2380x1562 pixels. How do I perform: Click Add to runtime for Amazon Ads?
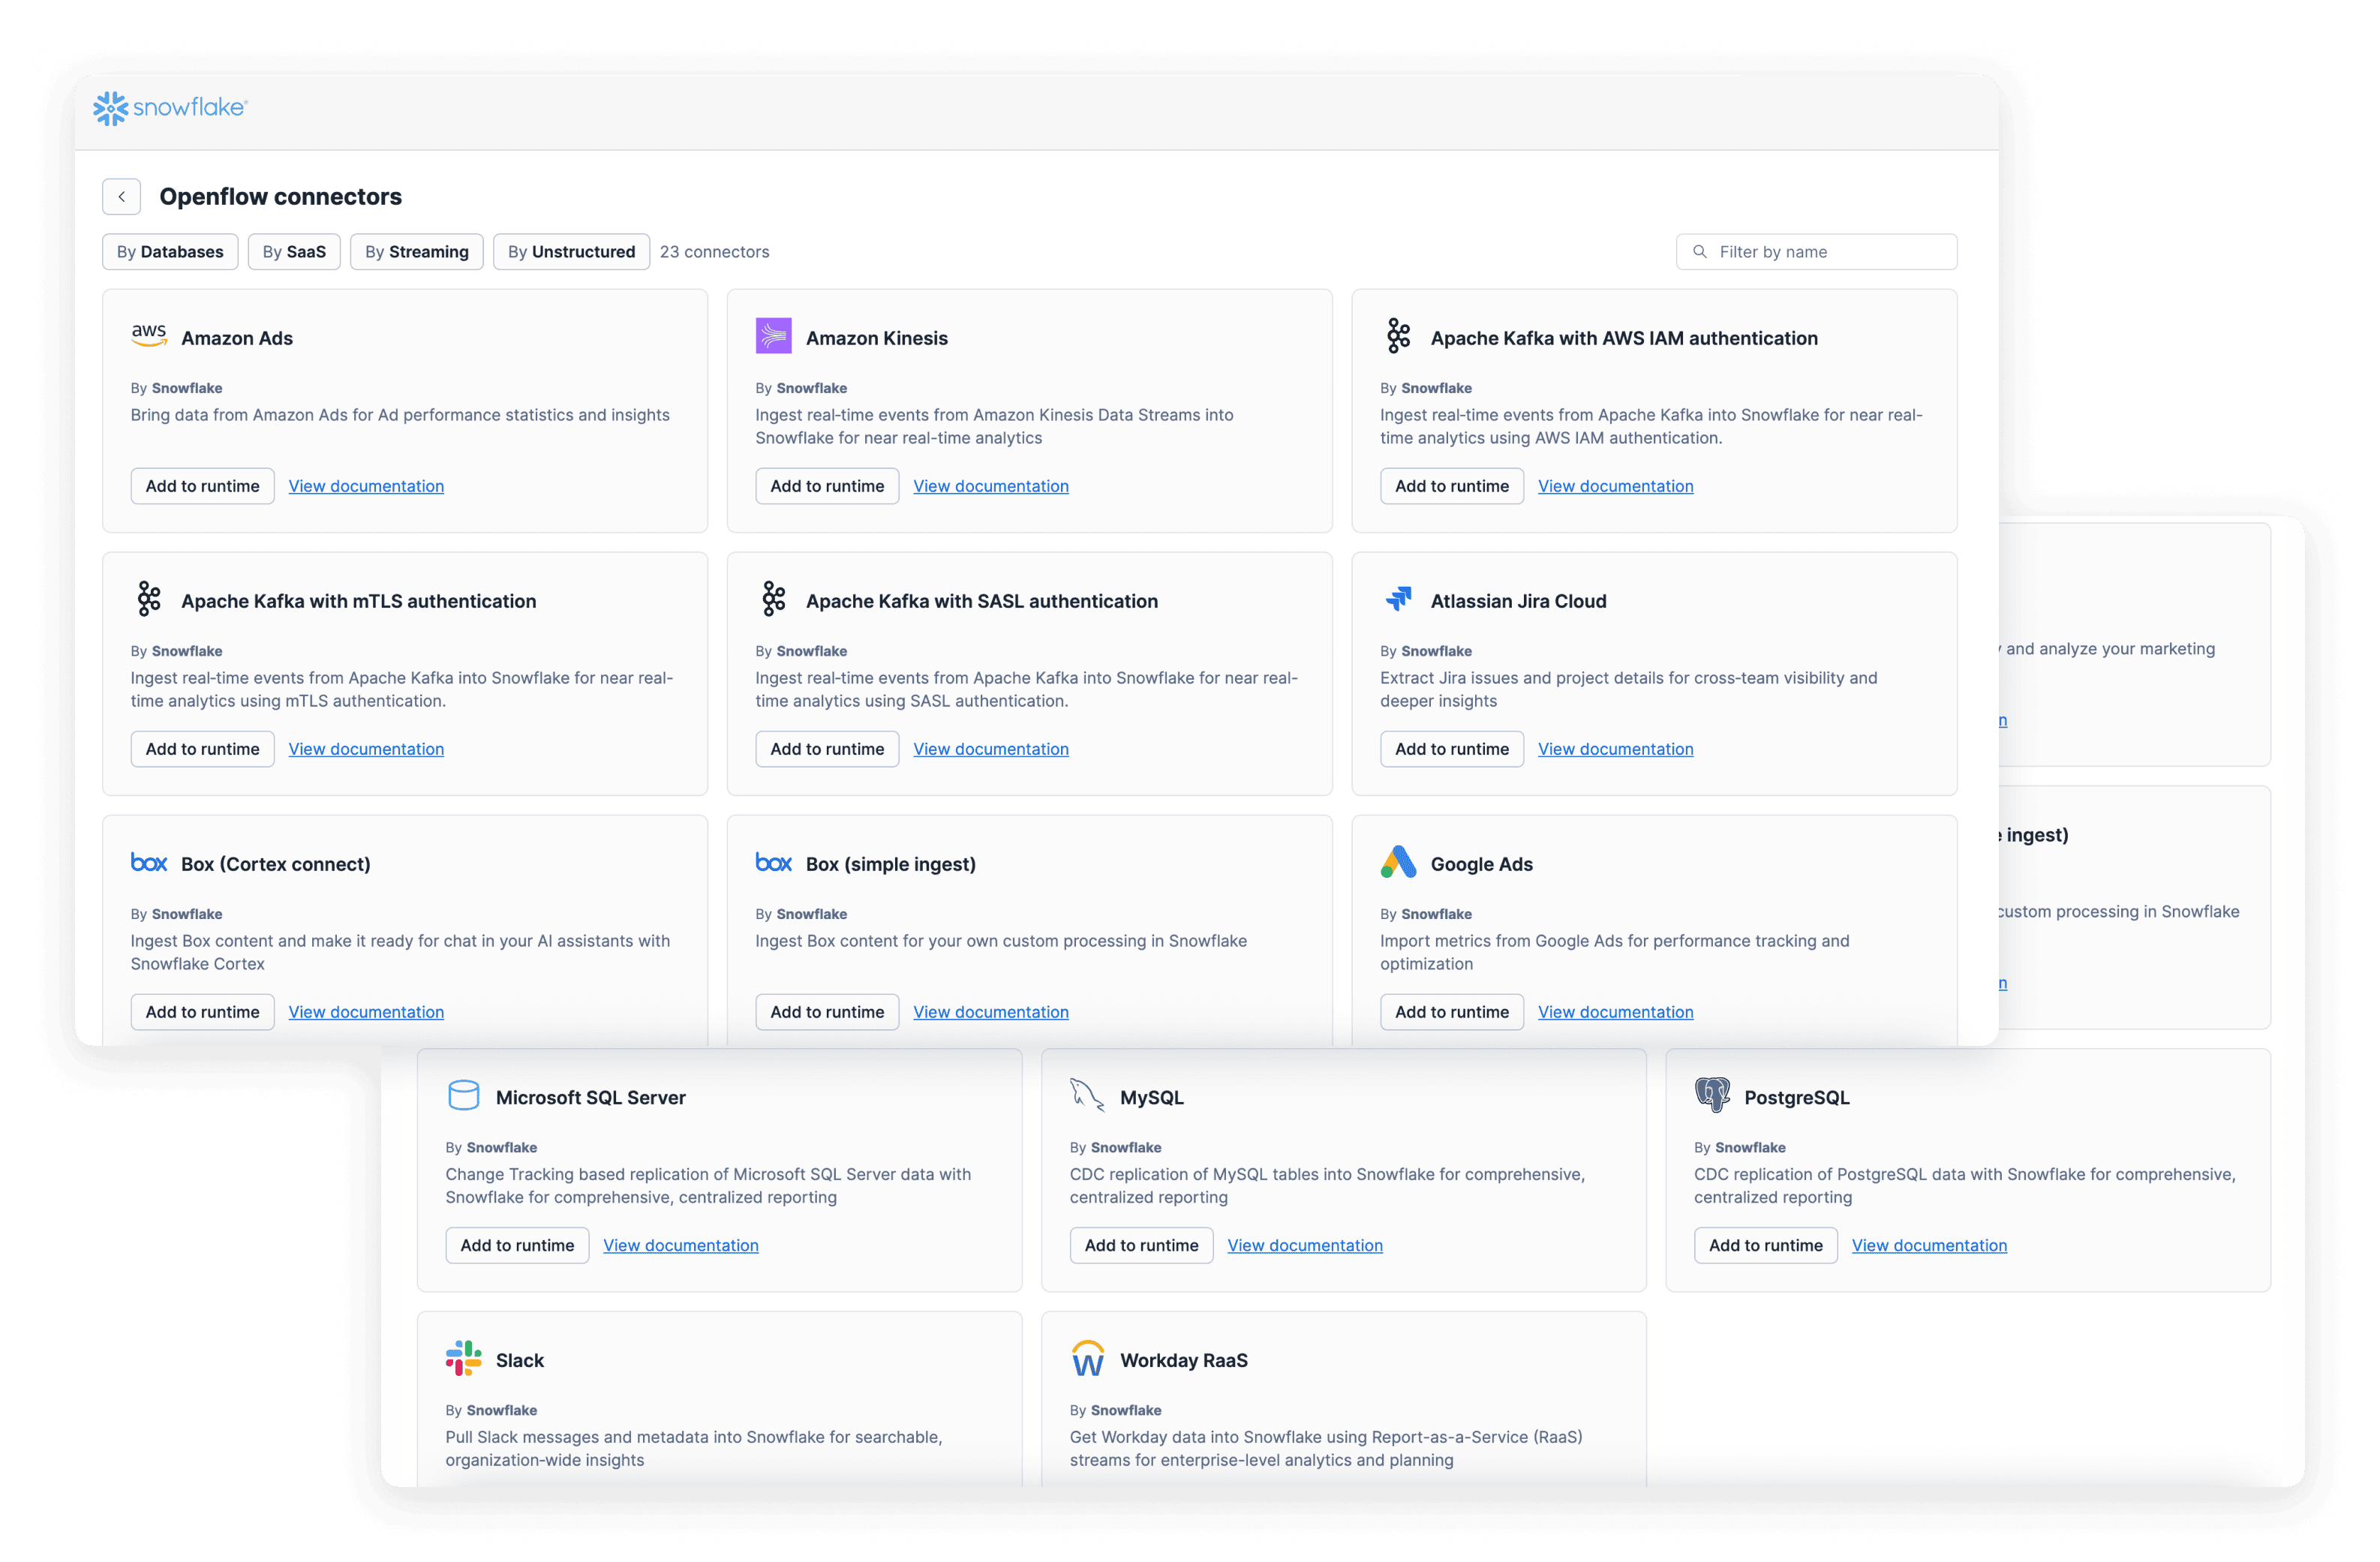coord(202,485)
